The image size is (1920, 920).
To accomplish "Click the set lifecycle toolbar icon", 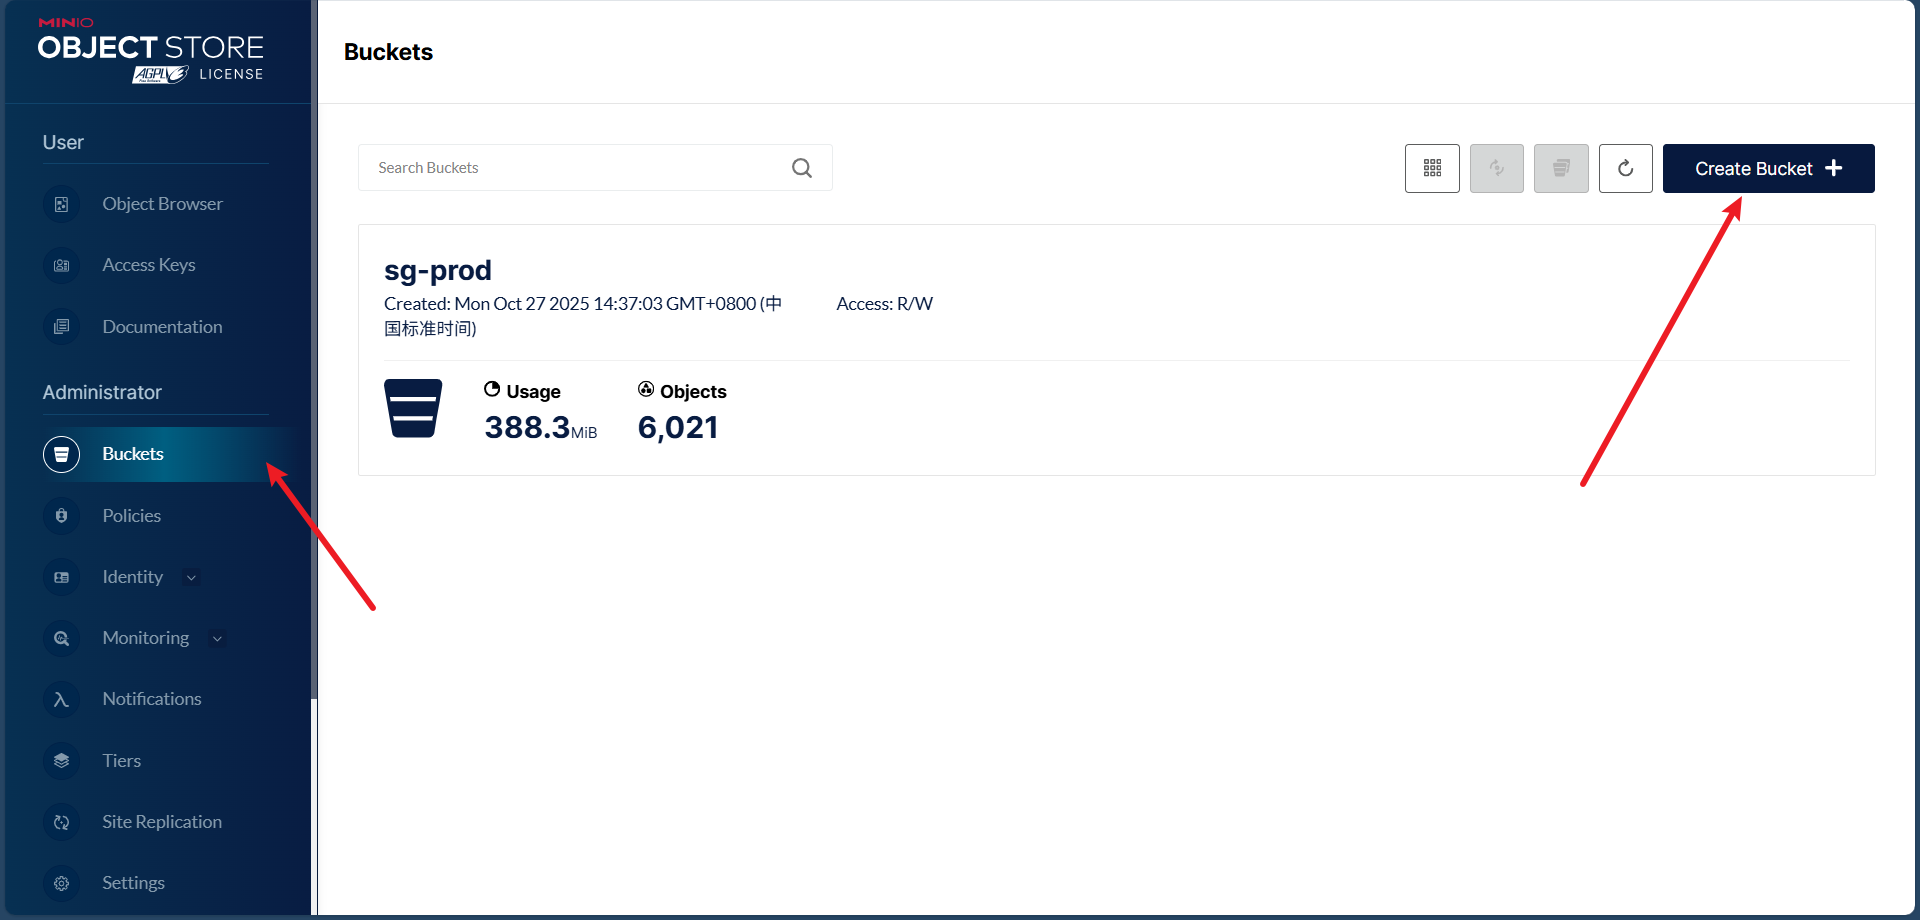I will coord(1561,168).
